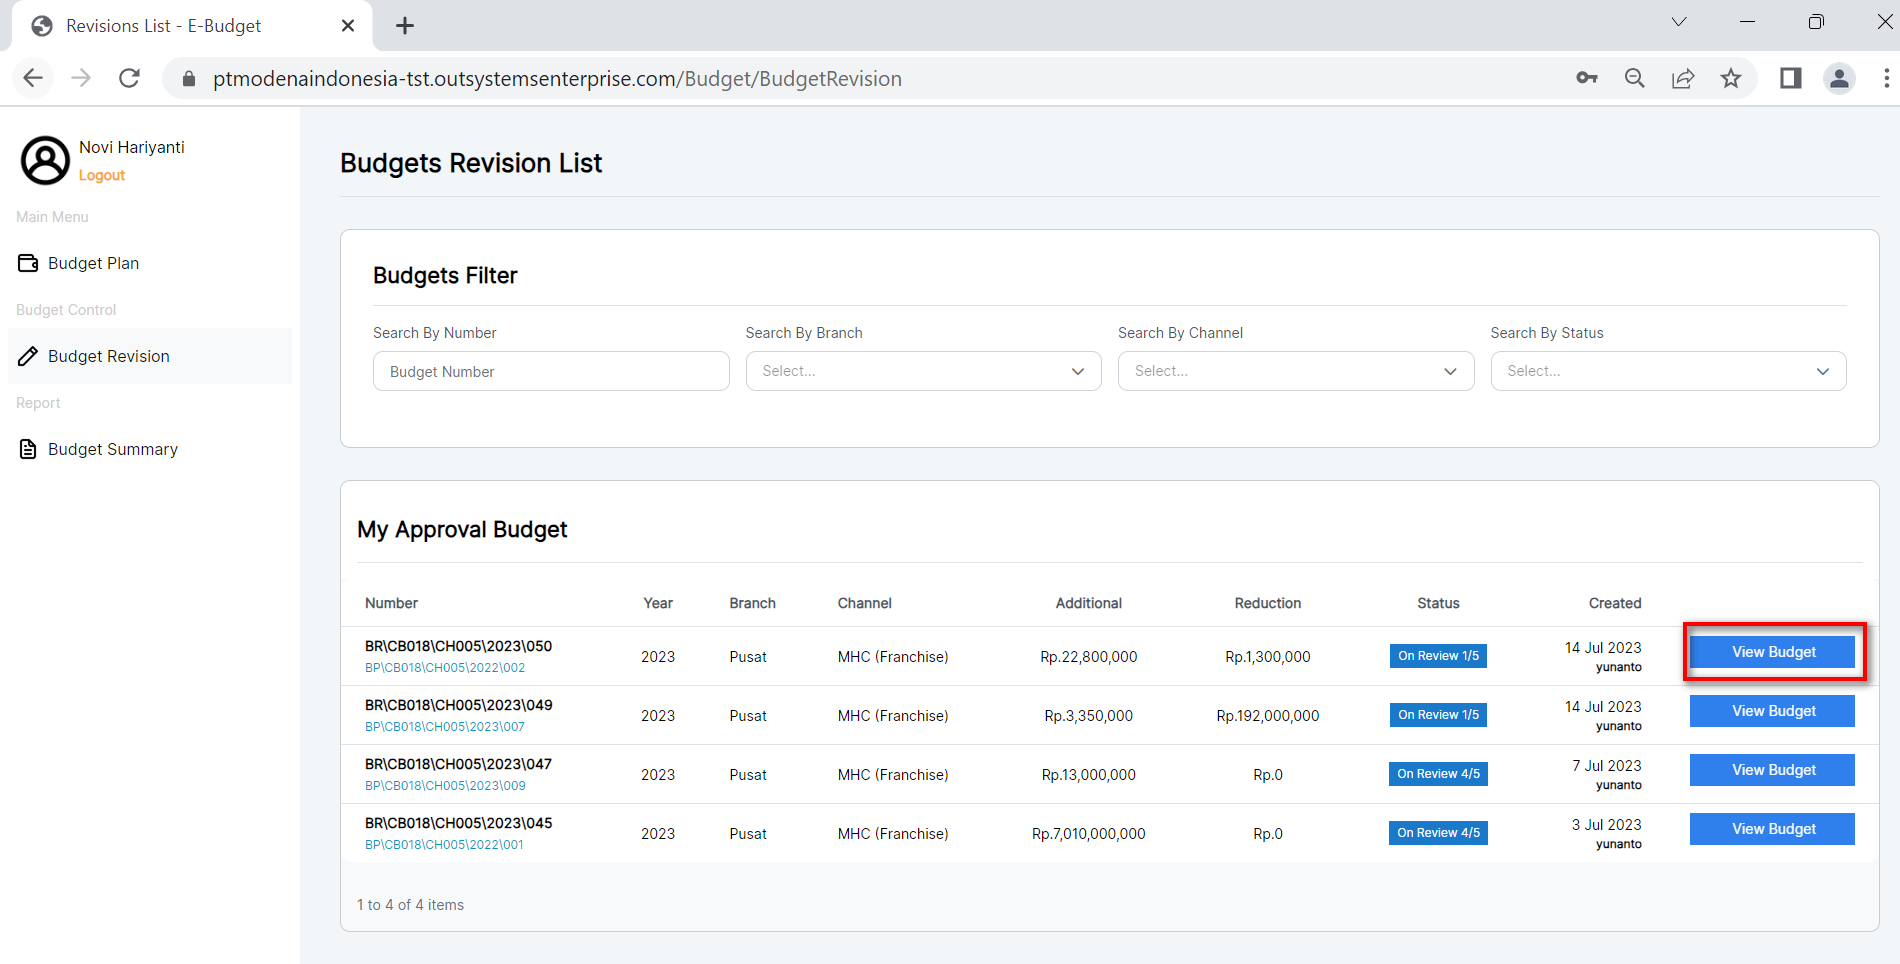Toggle the browser side panel icon

pyautogui.click(x=1790, y=78)
